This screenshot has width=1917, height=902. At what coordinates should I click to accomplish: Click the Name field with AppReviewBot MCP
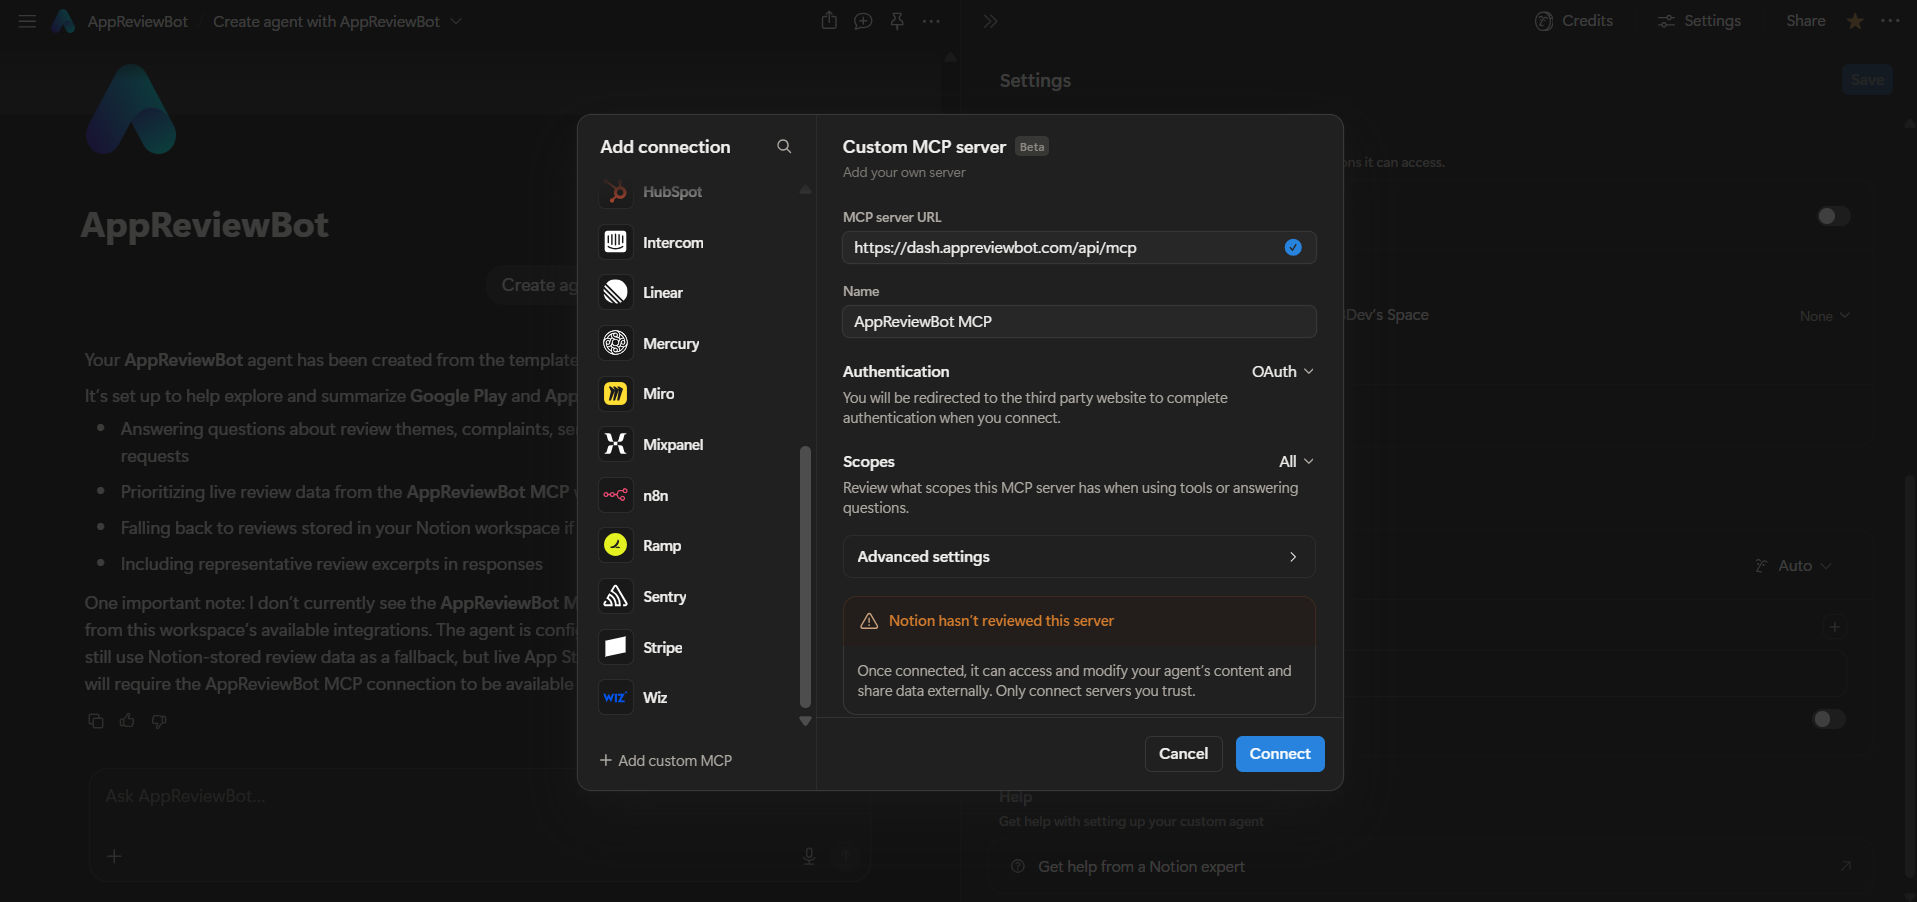(x=1079, y=322)
